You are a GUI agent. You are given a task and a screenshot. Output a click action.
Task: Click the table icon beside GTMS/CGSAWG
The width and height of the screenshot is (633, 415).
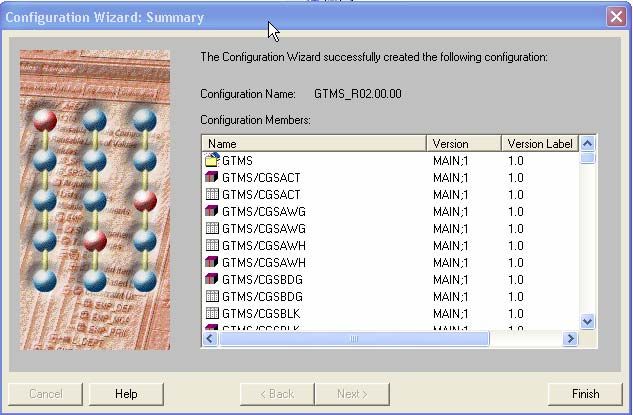[x=212, y=228]
